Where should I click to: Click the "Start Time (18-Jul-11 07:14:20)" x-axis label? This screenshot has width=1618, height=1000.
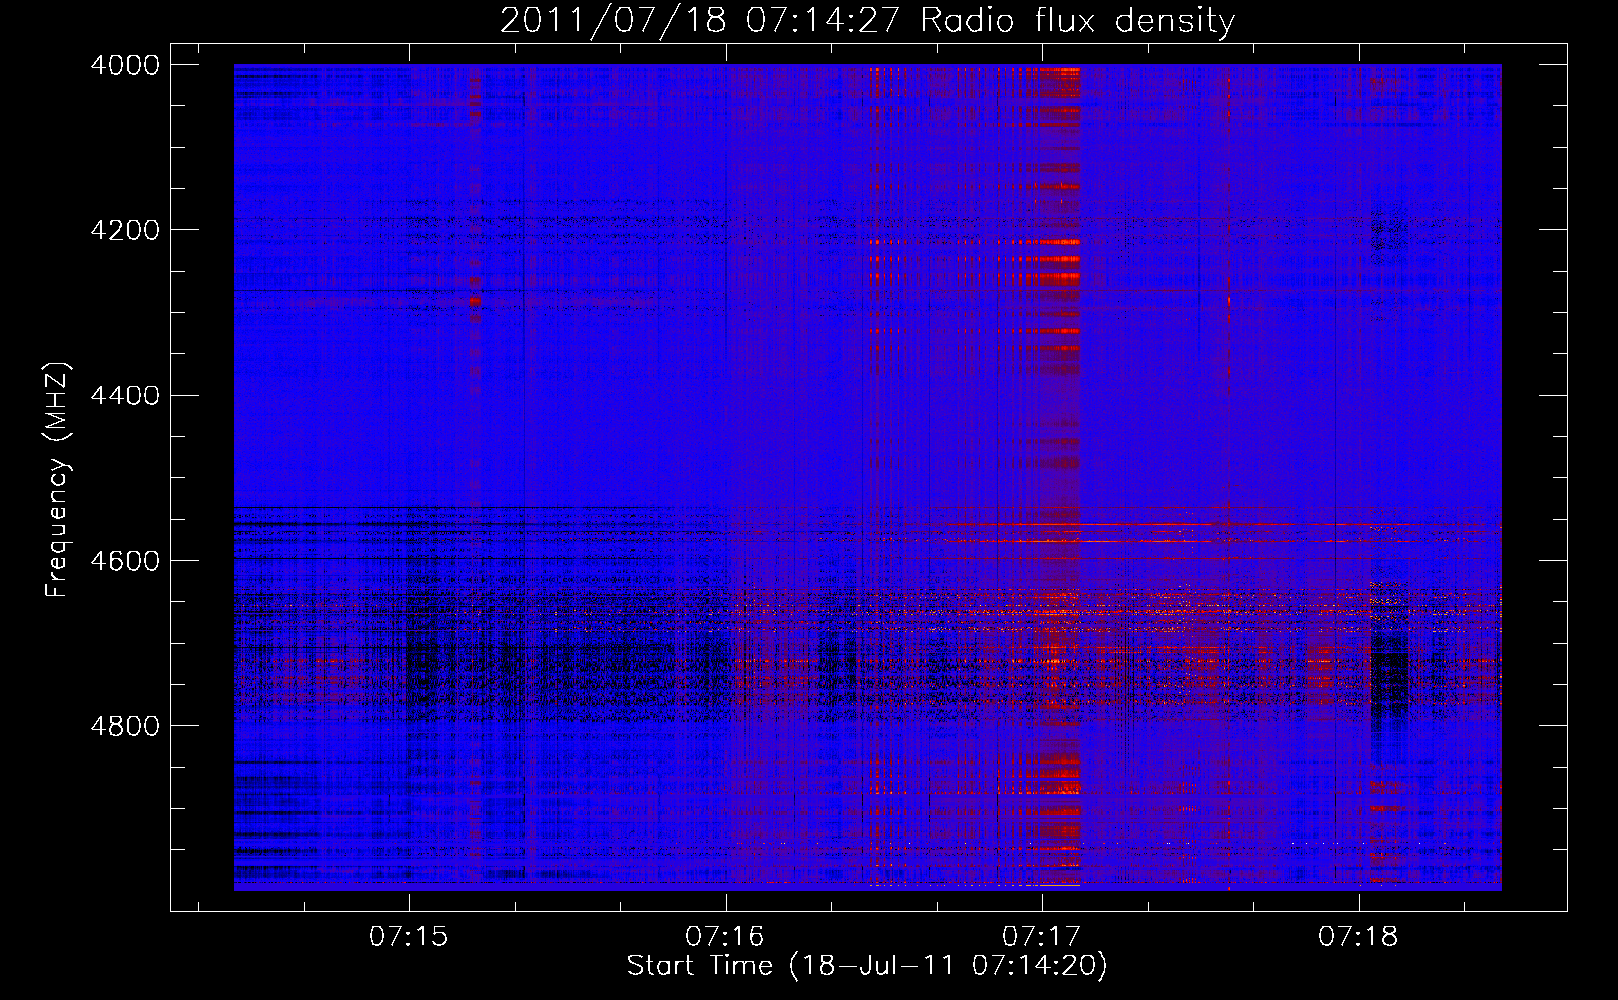click(x=867, y=966)
